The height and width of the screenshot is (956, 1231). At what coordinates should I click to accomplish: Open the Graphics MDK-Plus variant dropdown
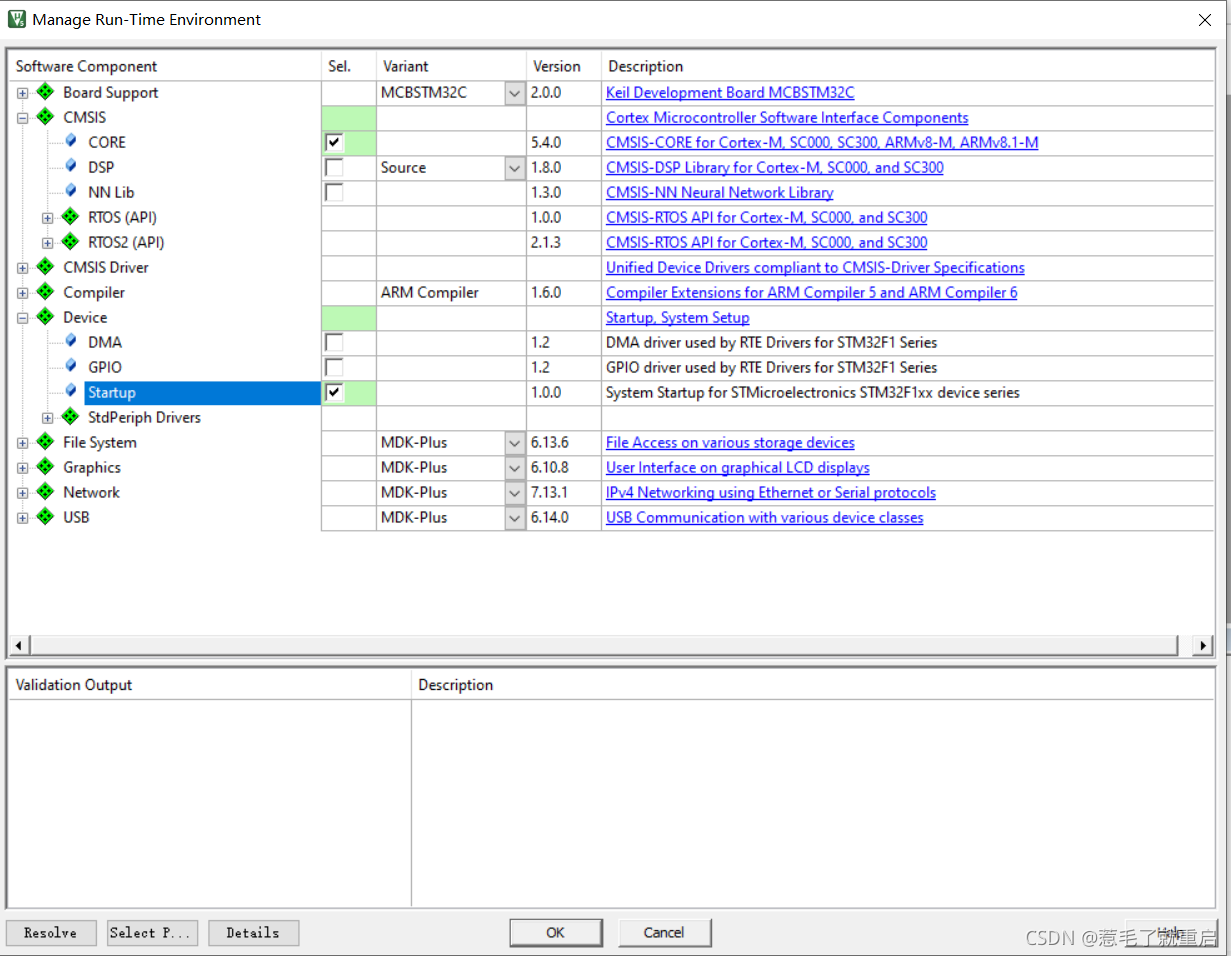click(x=514, y=468)
